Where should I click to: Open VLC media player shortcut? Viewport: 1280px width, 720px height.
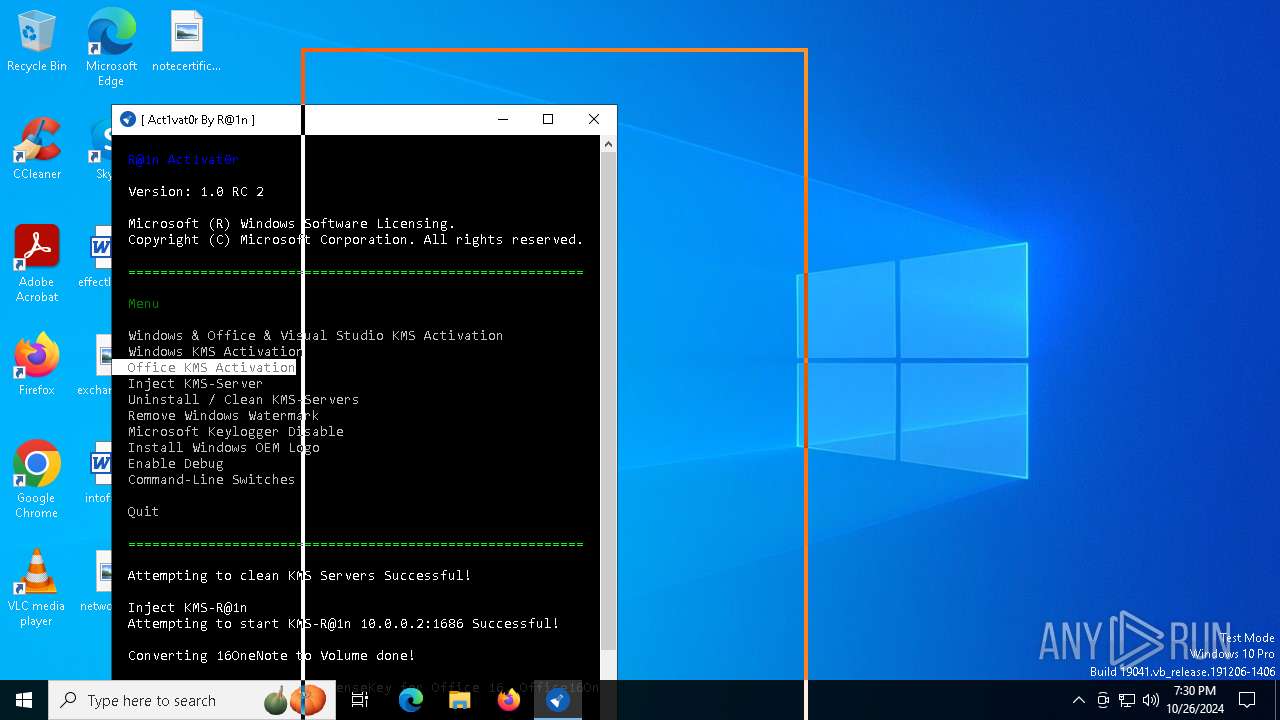[37, 588]
